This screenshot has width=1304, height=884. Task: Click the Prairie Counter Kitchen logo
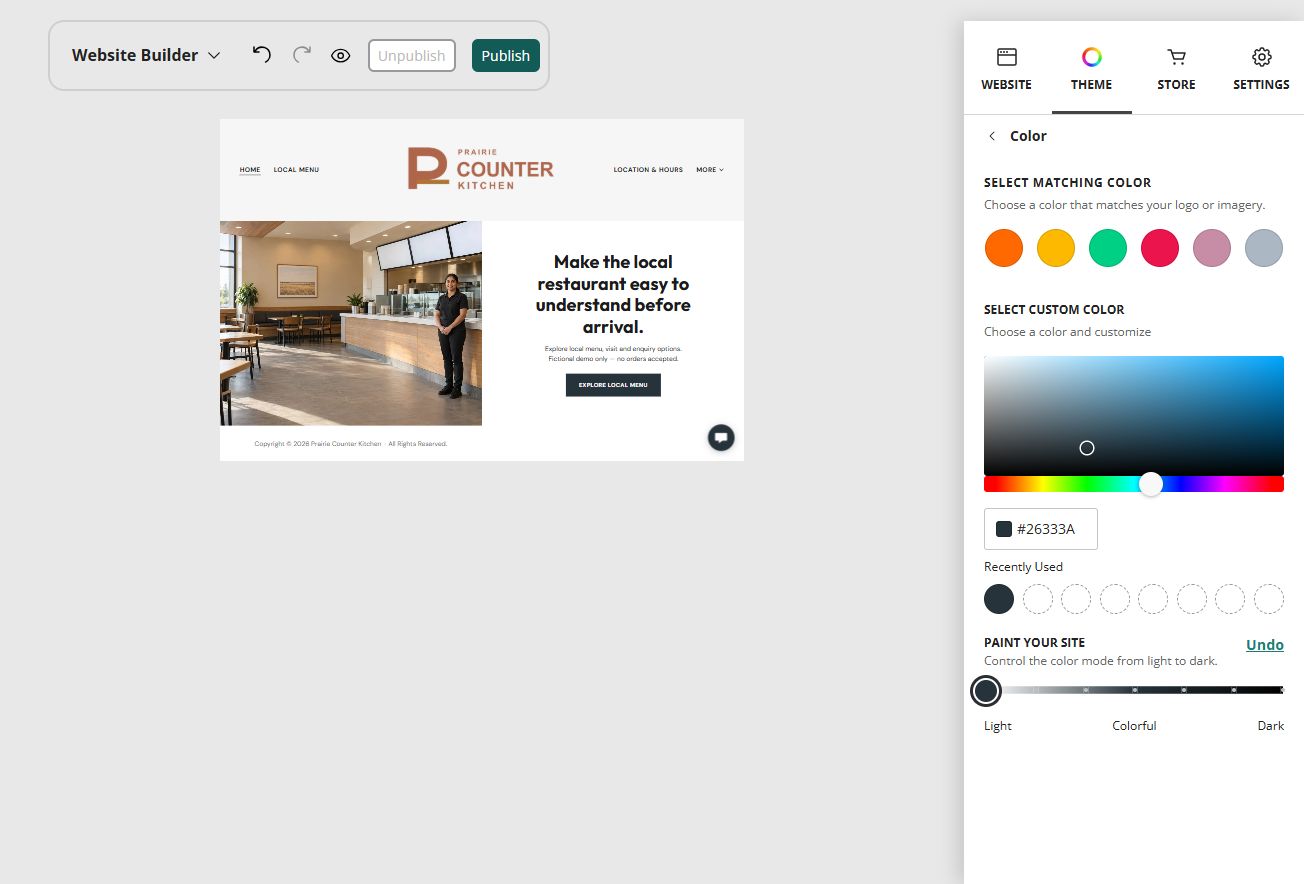click(x=481, y=169)
